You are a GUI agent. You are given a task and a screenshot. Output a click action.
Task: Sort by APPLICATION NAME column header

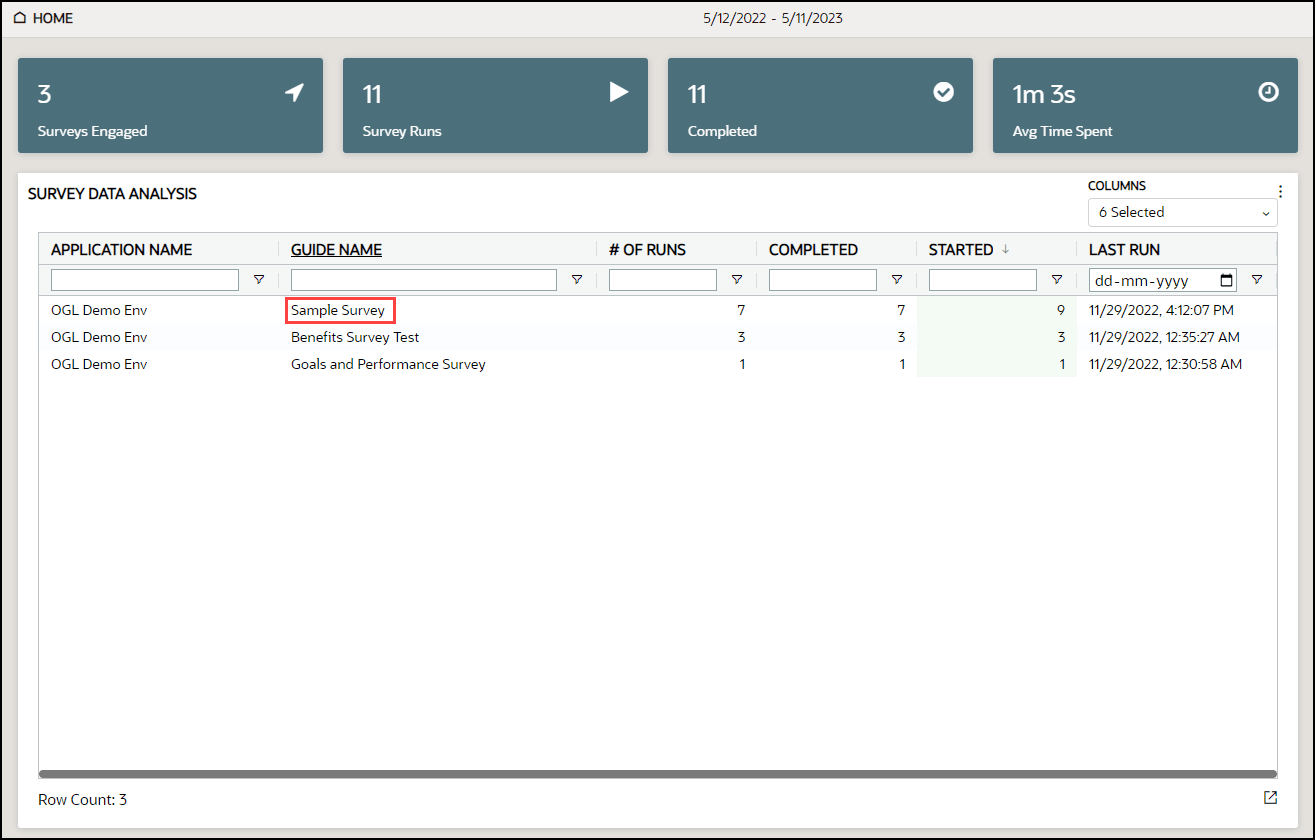click(122, 250)
